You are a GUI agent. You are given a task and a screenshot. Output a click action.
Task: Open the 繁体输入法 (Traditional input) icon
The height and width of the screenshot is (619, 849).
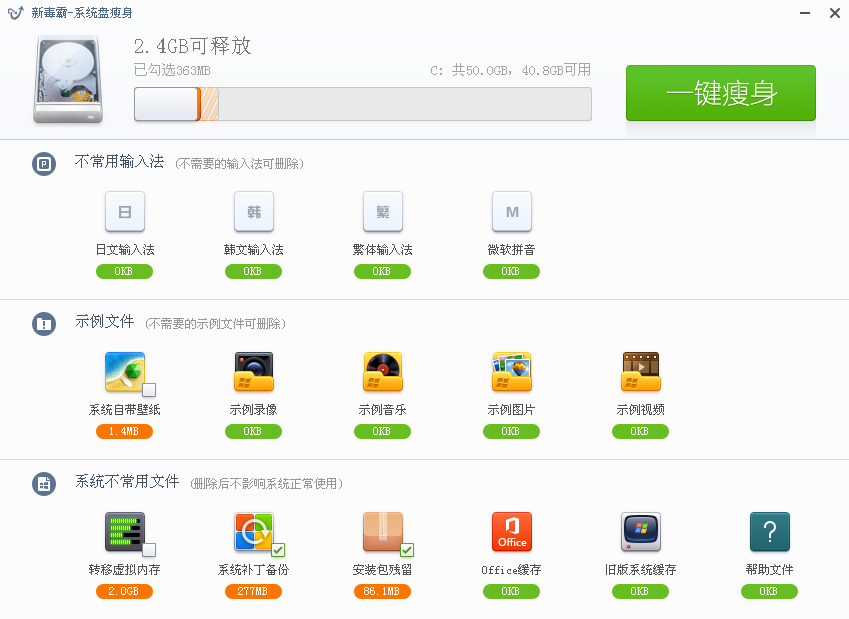tap(382, 211)
